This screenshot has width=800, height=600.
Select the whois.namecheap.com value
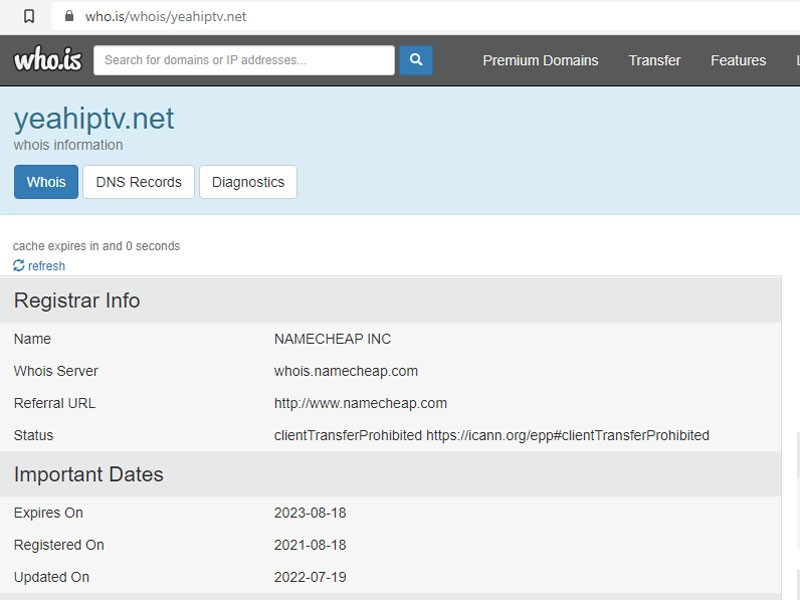point(346,371)
